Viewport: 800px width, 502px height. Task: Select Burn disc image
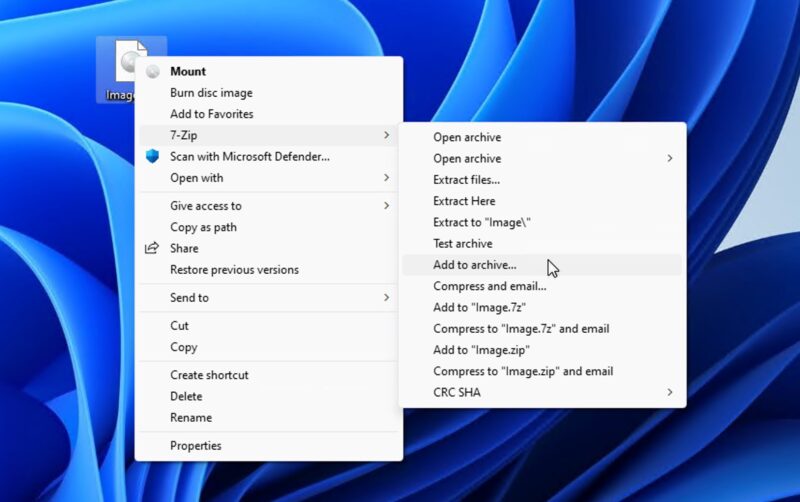pos(269,93)
